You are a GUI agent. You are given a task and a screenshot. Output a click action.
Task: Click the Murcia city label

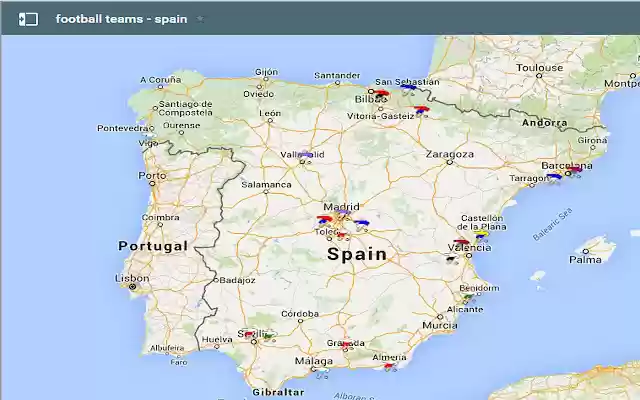(440, 325)
